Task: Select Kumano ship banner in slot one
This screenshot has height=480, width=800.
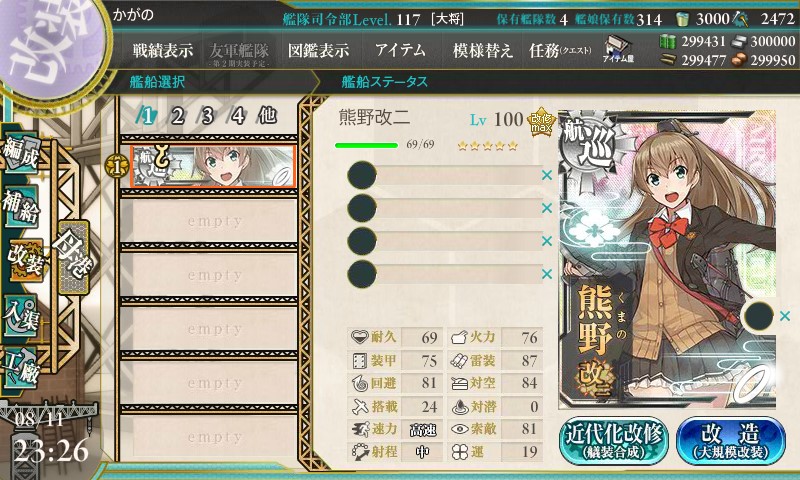Action: click(213, 167)
